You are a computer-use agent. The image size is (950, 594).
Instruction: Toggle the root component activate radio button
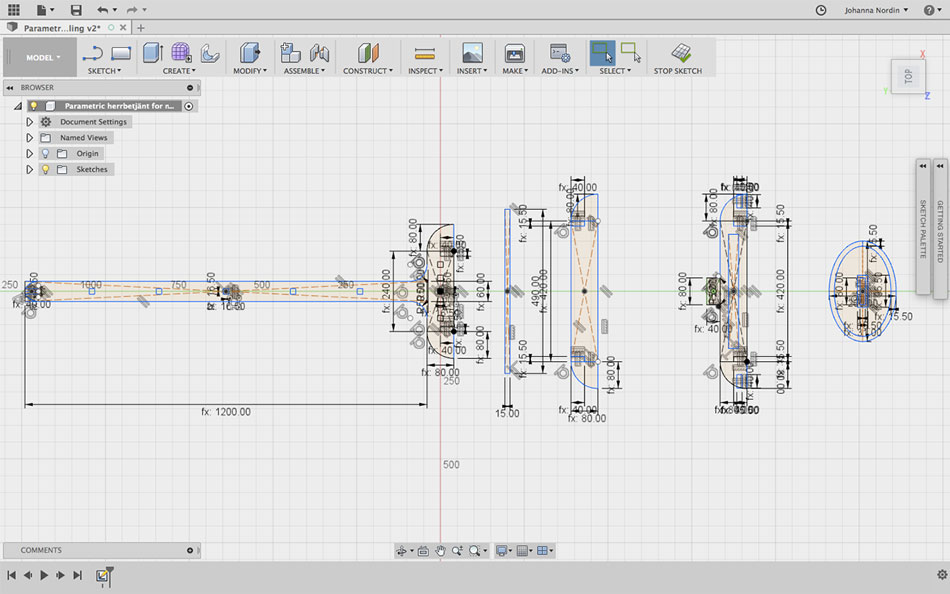click(189, 106)
